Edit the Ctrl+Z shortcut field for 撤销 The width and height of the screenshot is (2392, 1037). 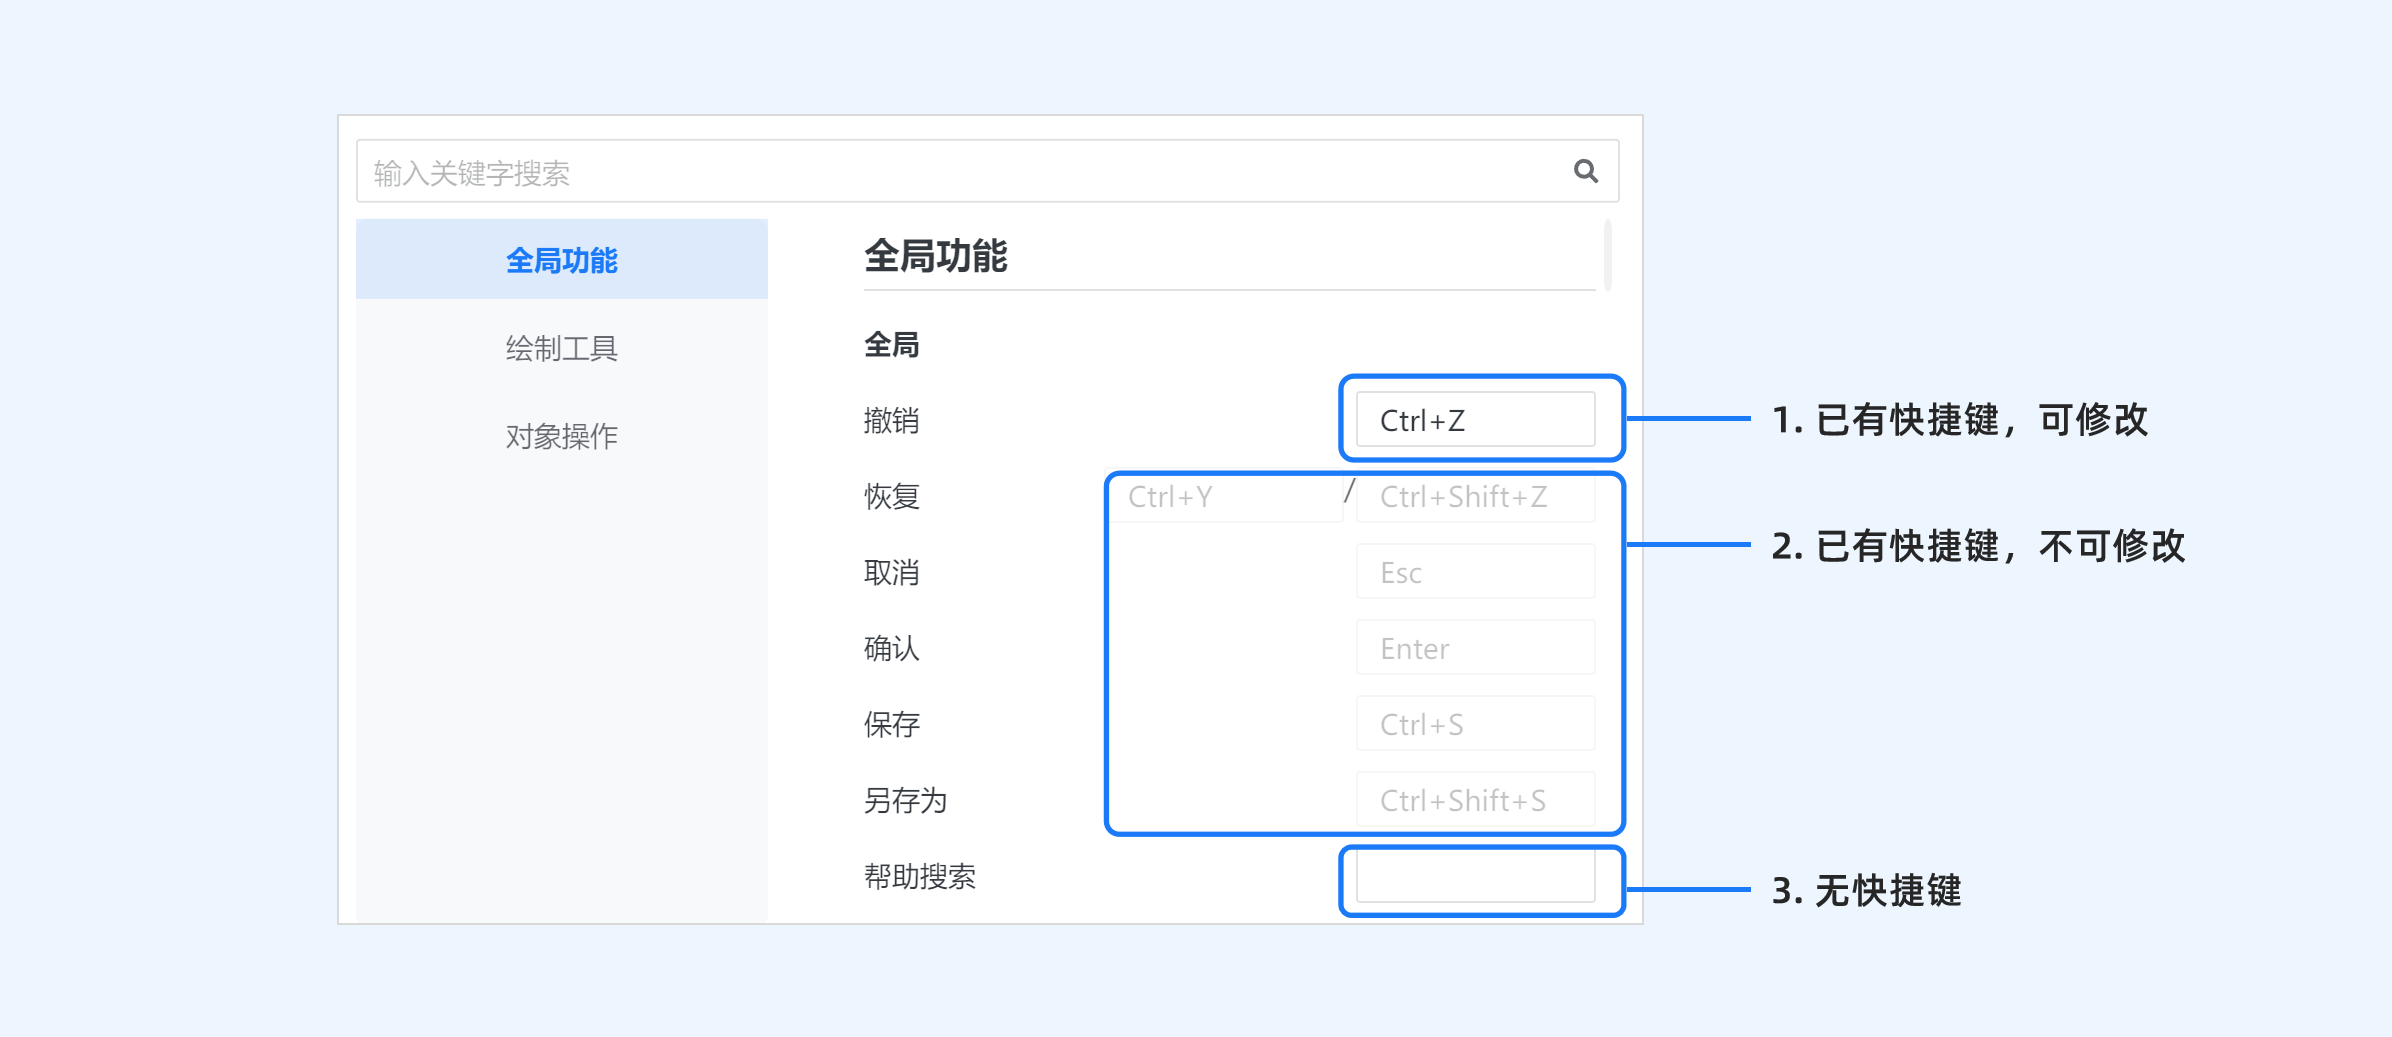tap(1475, 419)
